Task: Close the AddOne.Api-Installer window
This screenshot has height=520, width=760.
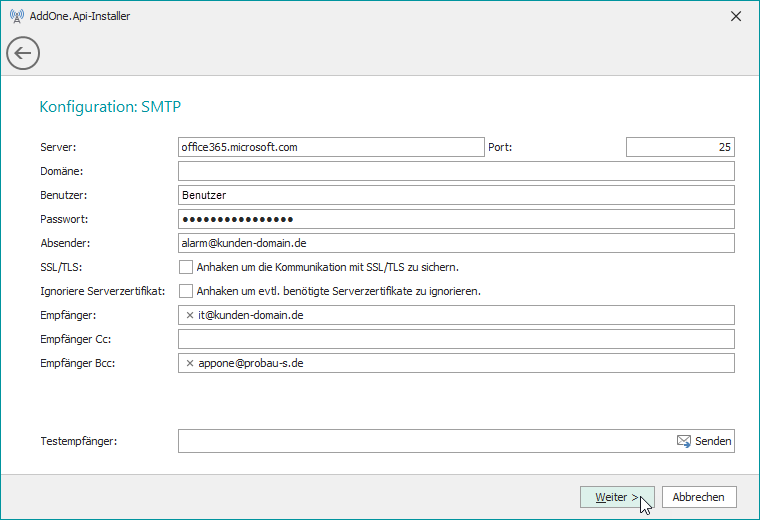Action: tap(736, 16)
